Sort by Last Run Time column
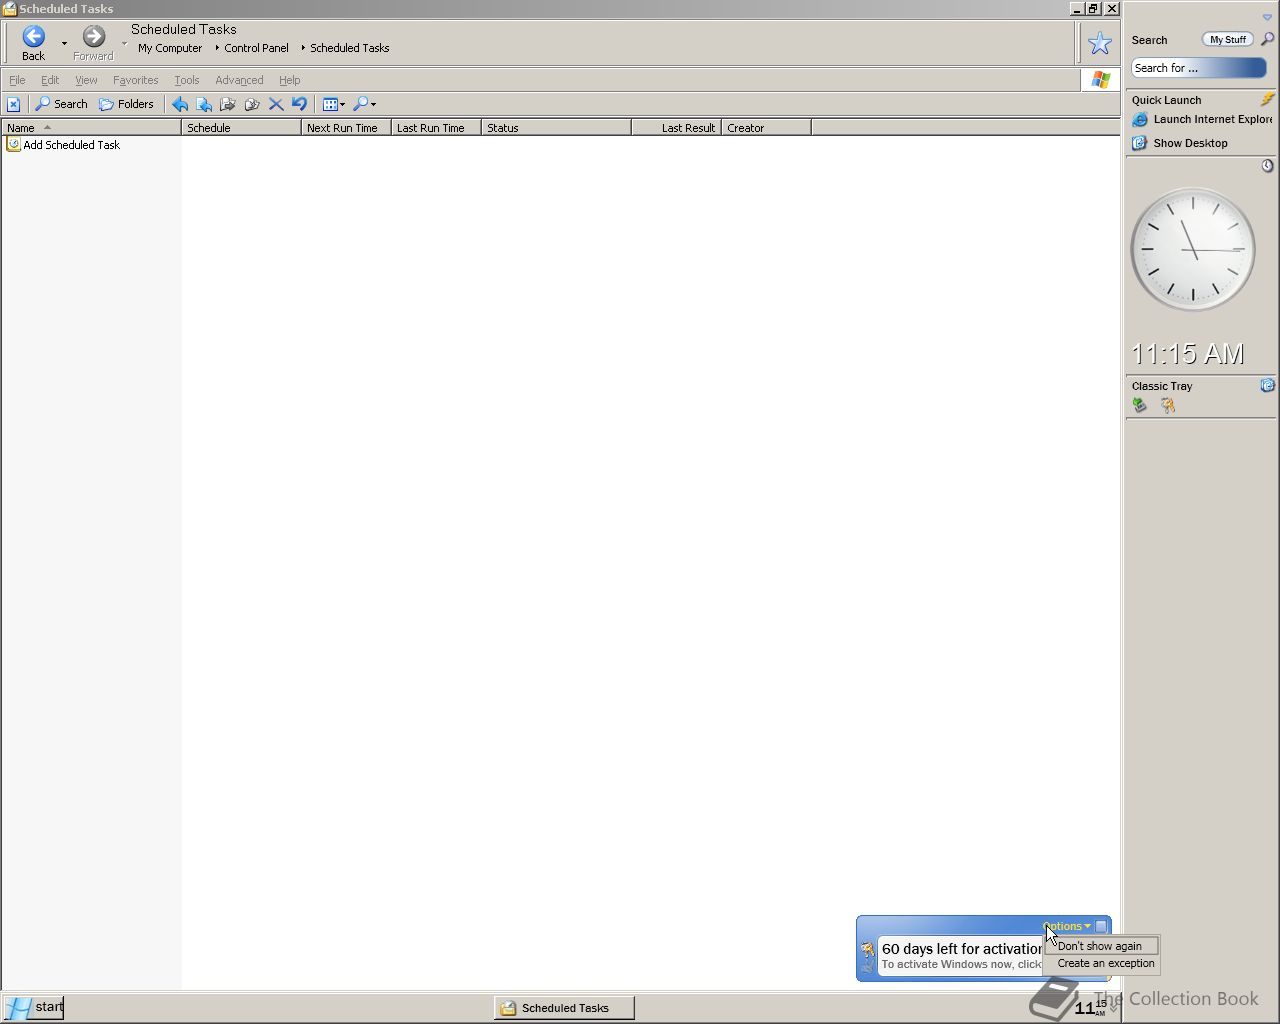The image size is (1280, 1024). click(436, 128)
